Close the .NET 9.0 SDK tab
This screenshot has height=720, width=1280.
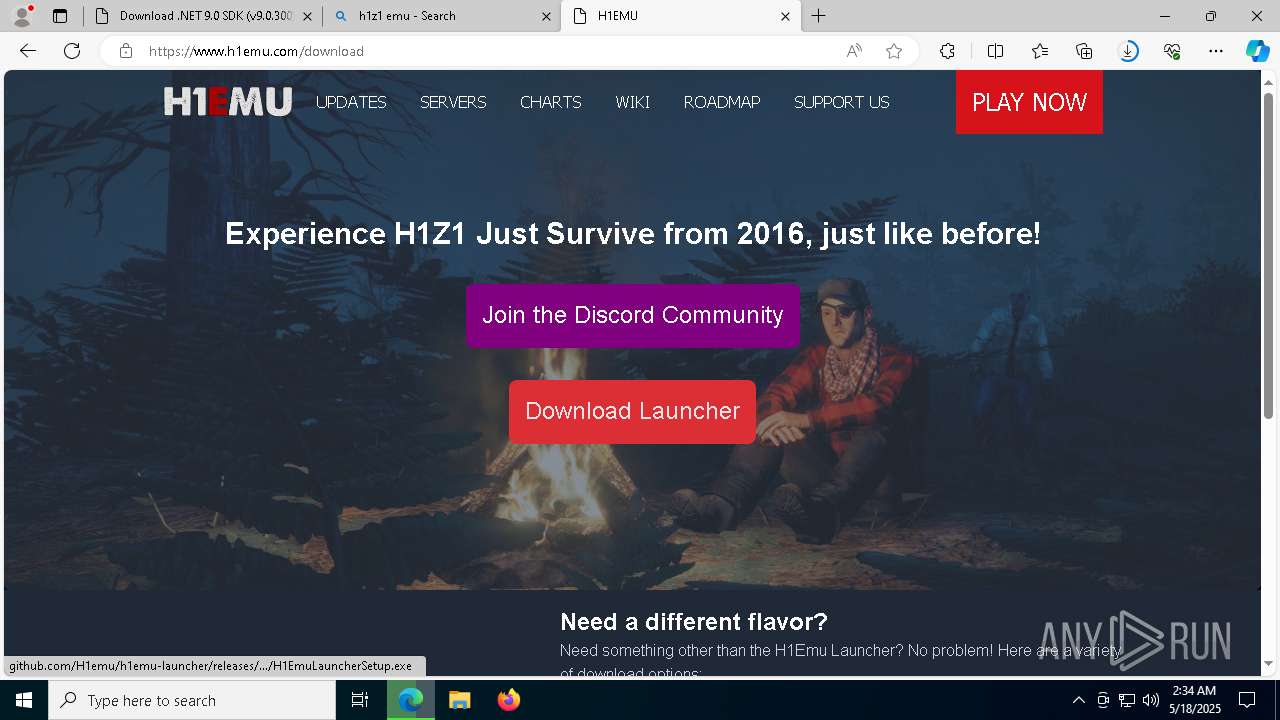click(307, 16)
